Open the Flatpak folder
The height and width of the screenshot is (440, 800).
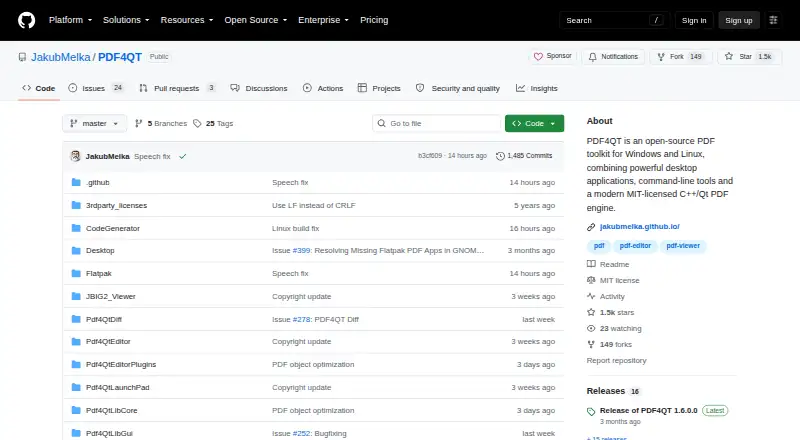pyautogui.click(x=98, y=274)
